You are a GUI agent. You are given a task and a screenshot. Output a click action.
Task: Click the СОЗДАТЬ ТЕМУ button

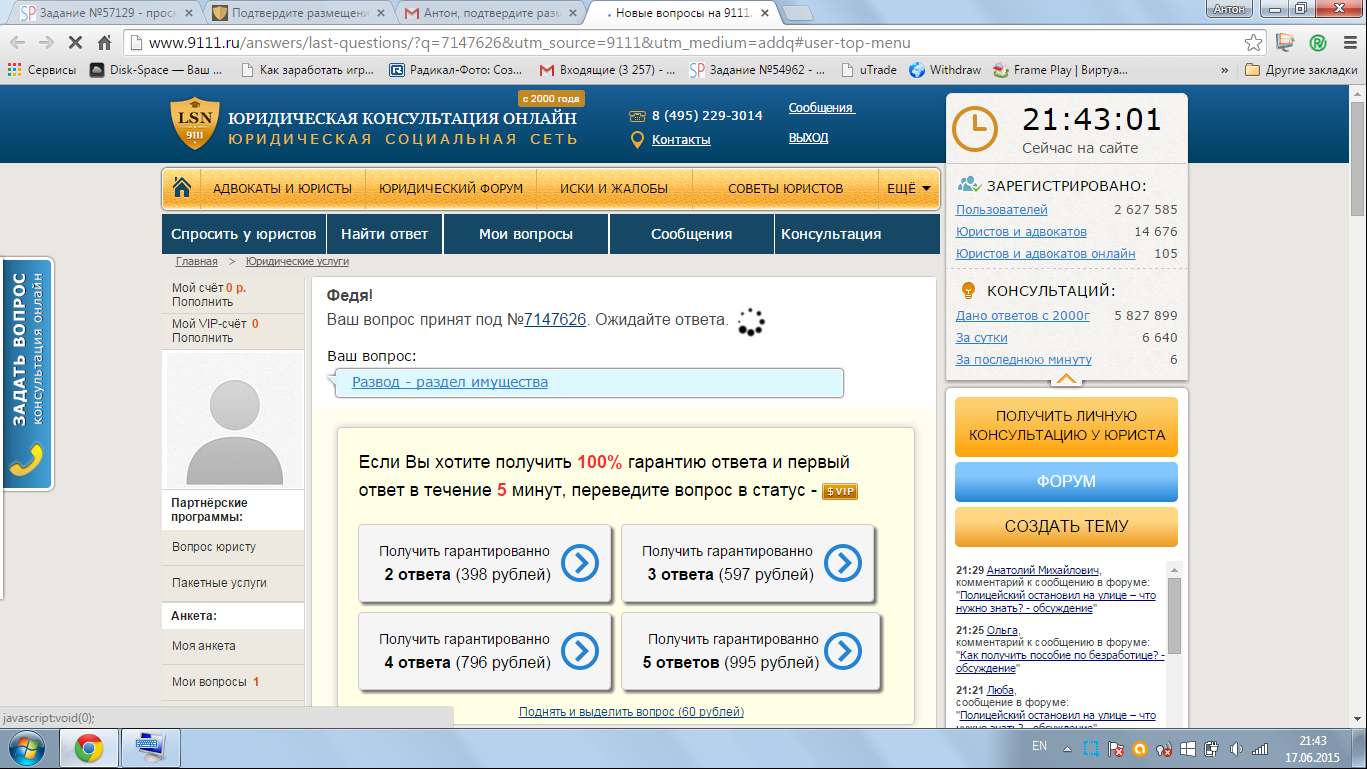[1066, 526]
